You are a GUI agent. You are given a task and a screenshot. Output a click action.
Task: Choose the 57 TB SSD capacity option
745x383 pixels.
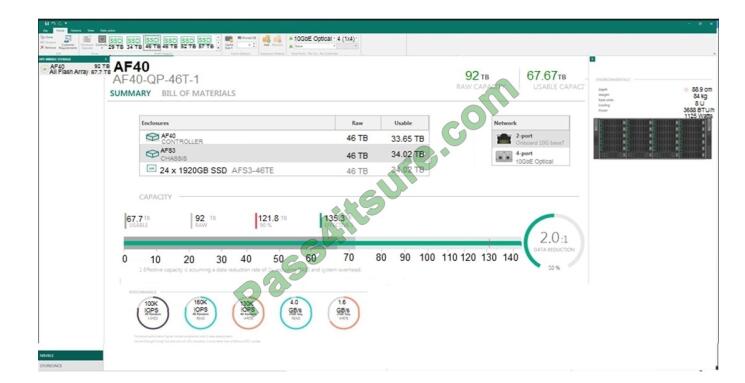coord(205,42)
